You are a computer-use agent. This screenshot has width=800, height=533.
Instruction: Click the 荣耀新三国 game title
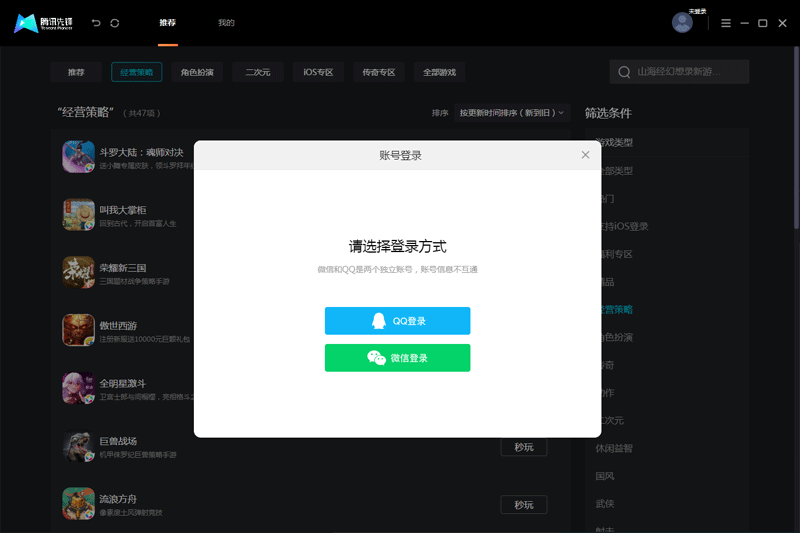click(123, 268)
